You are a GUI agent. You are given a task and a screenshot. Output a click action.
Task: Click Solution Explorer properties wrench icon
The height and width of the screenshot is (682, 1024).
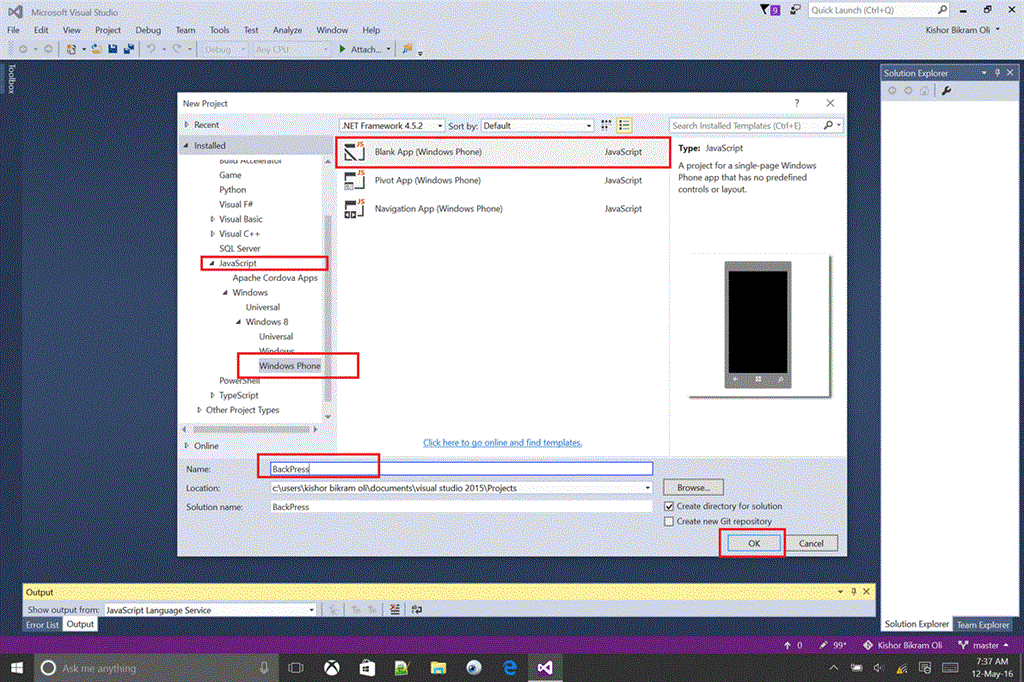[946, 91]
